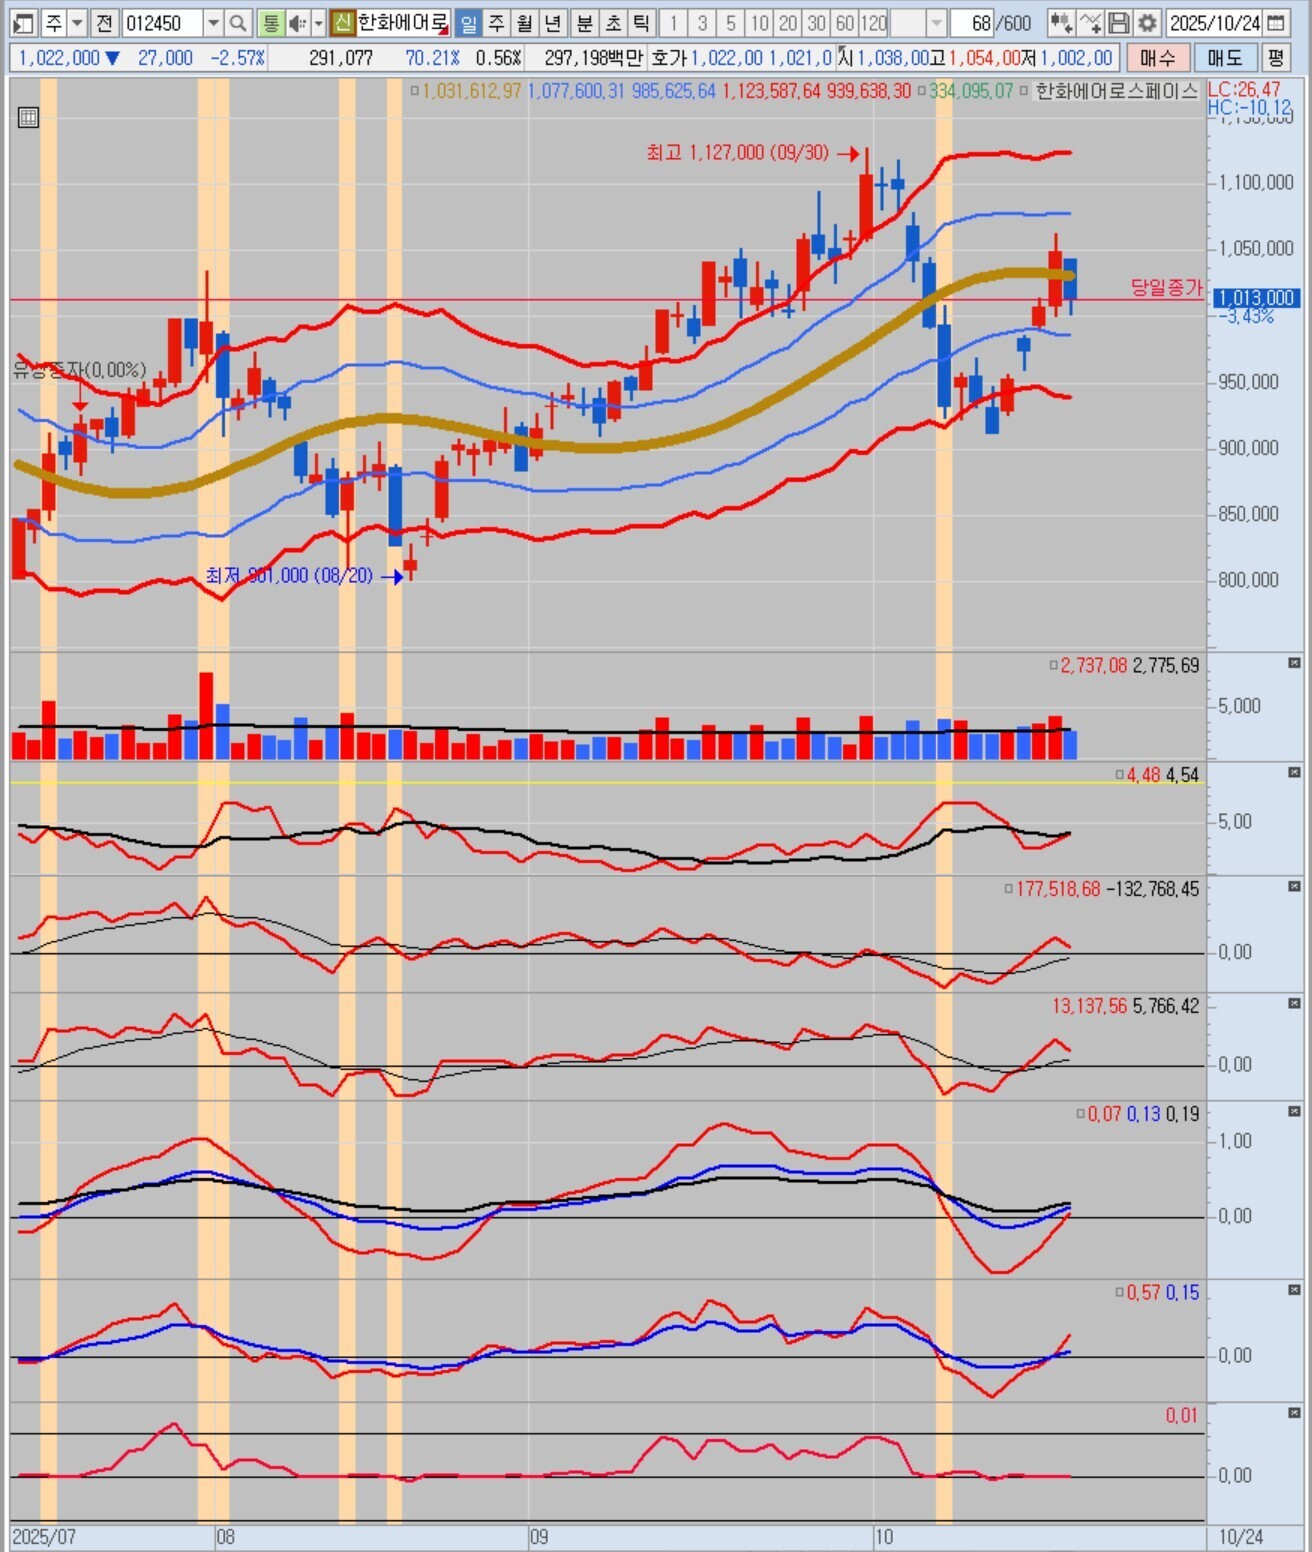Click the blue 1,077,600,31 band legend value
The width and height of the screenshot is (1312, 1552).
click(x=575, y=91)
